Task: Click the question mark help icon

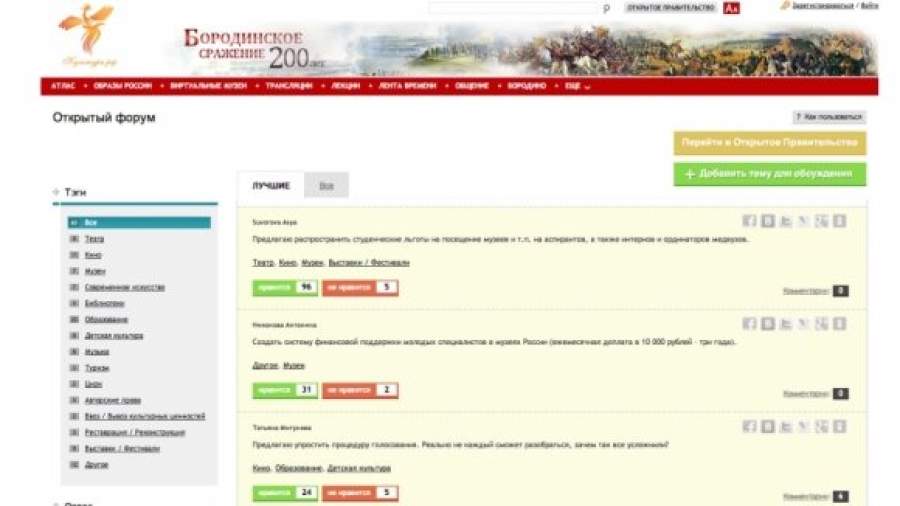Action: [798, 117]
